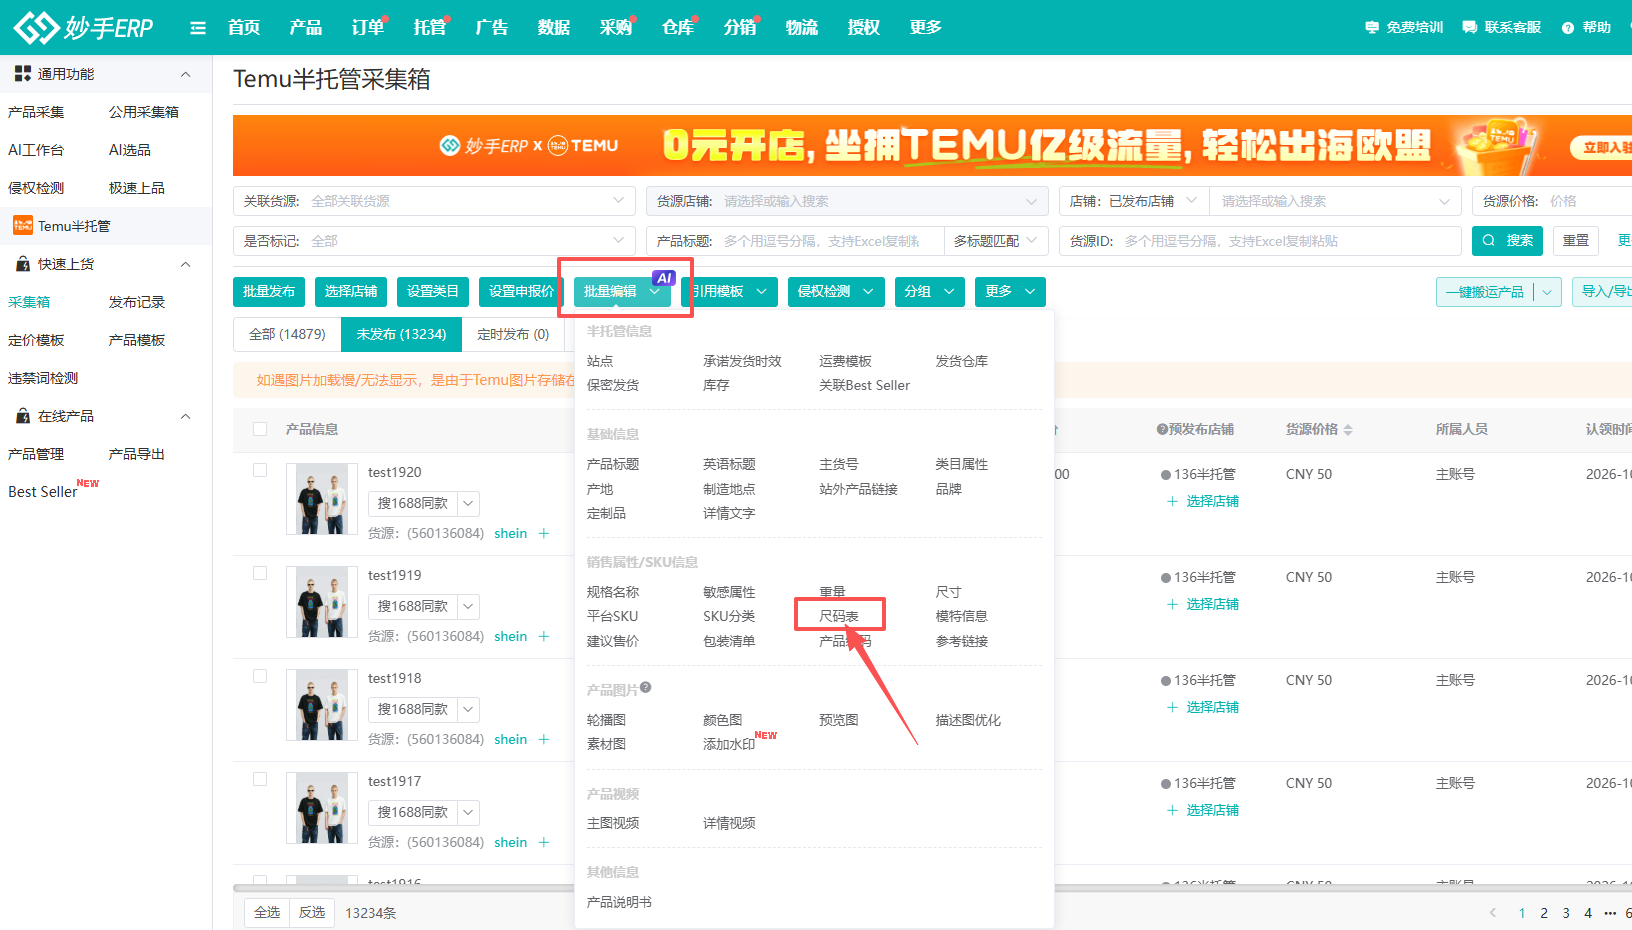Click the 通用功能 grid icon
Image resolution: width=1632 pixels, height=930 pixels.
[x=23, y=74]
